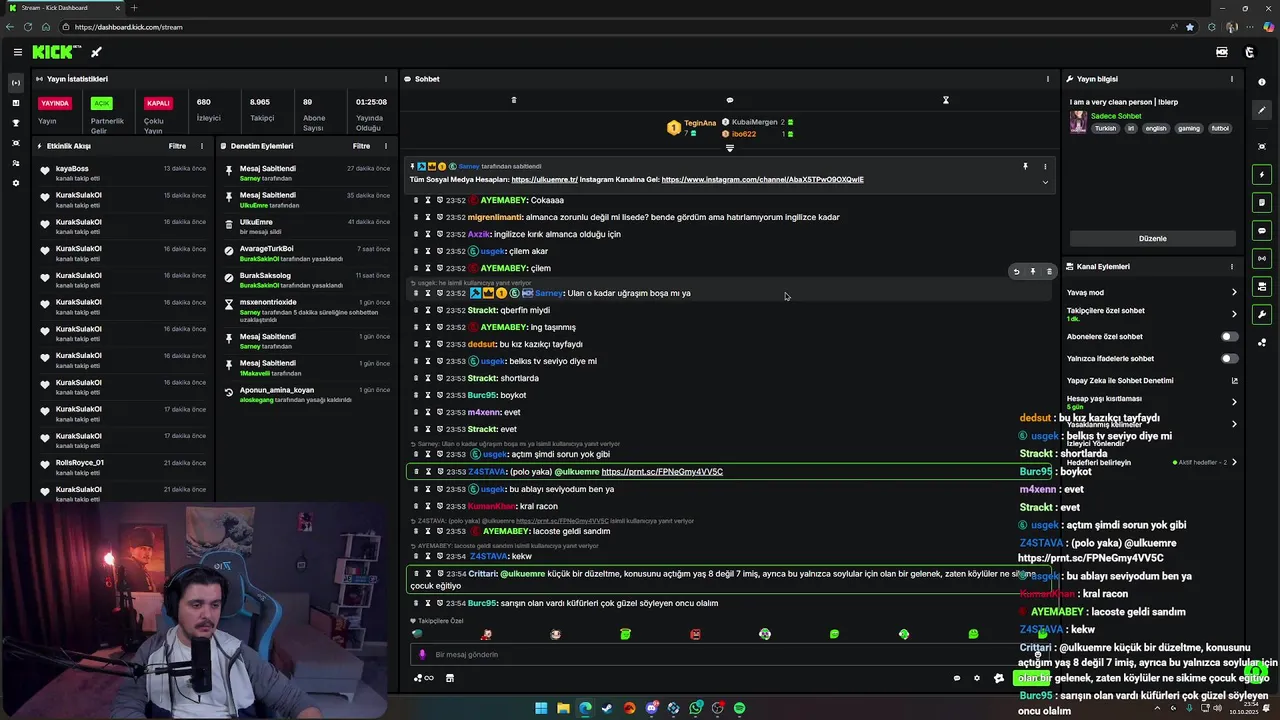1280x720 pixels.
Task: Click the browser address bar URL
Action: click(x=128, y=27)
